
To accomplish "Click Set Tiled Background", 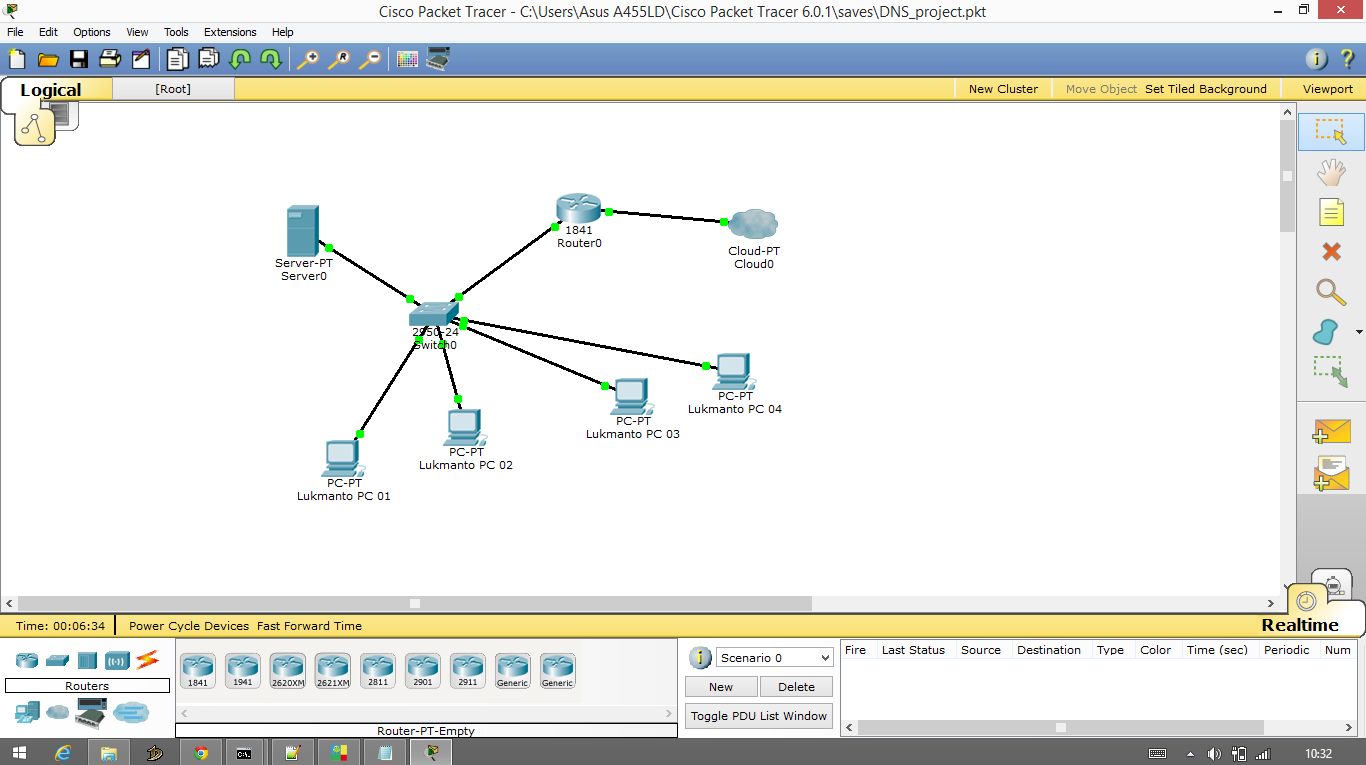I will point(1206,89).
